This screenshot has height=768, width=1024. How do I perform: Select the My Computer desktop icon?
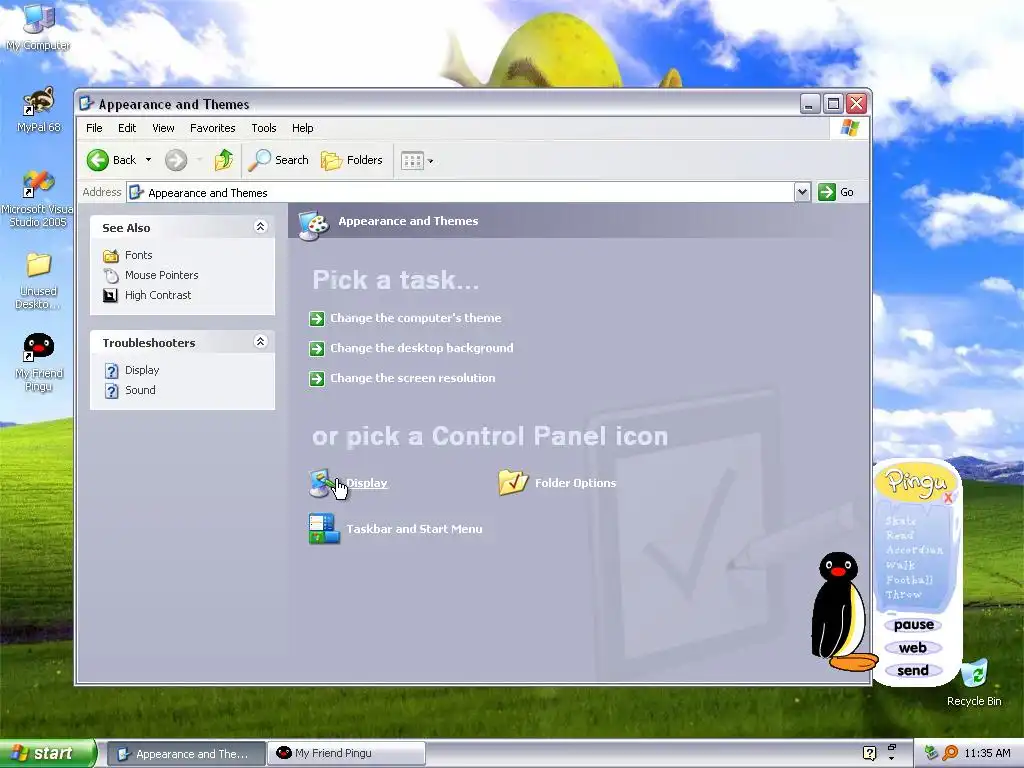pyautogui.click(x=38, y=27)
